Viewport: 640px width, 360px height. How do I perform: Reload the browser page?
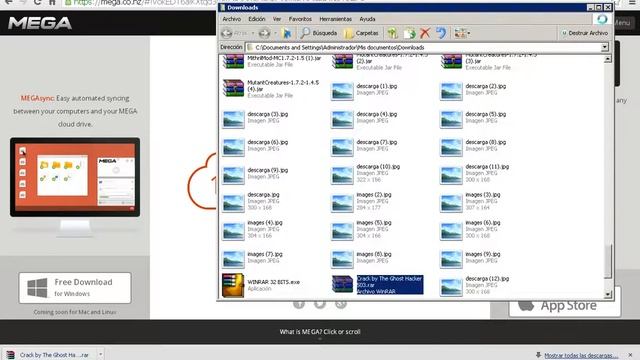coord(37,2)
